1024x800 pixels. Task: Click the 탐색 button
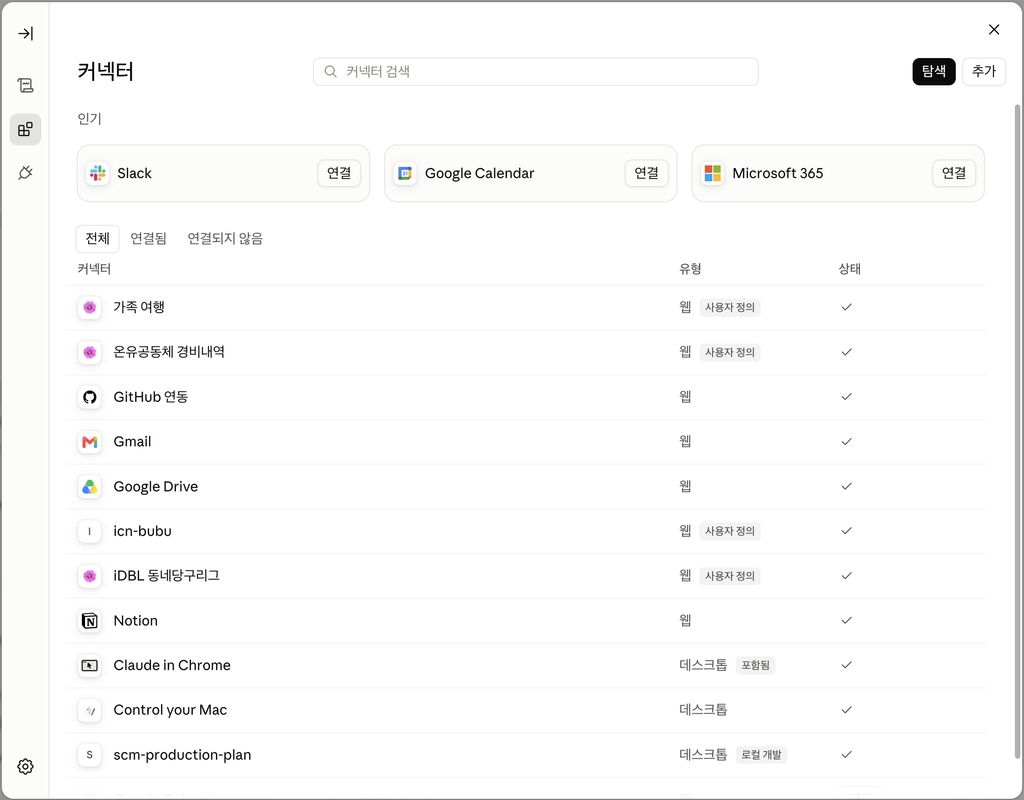[934, 71]
